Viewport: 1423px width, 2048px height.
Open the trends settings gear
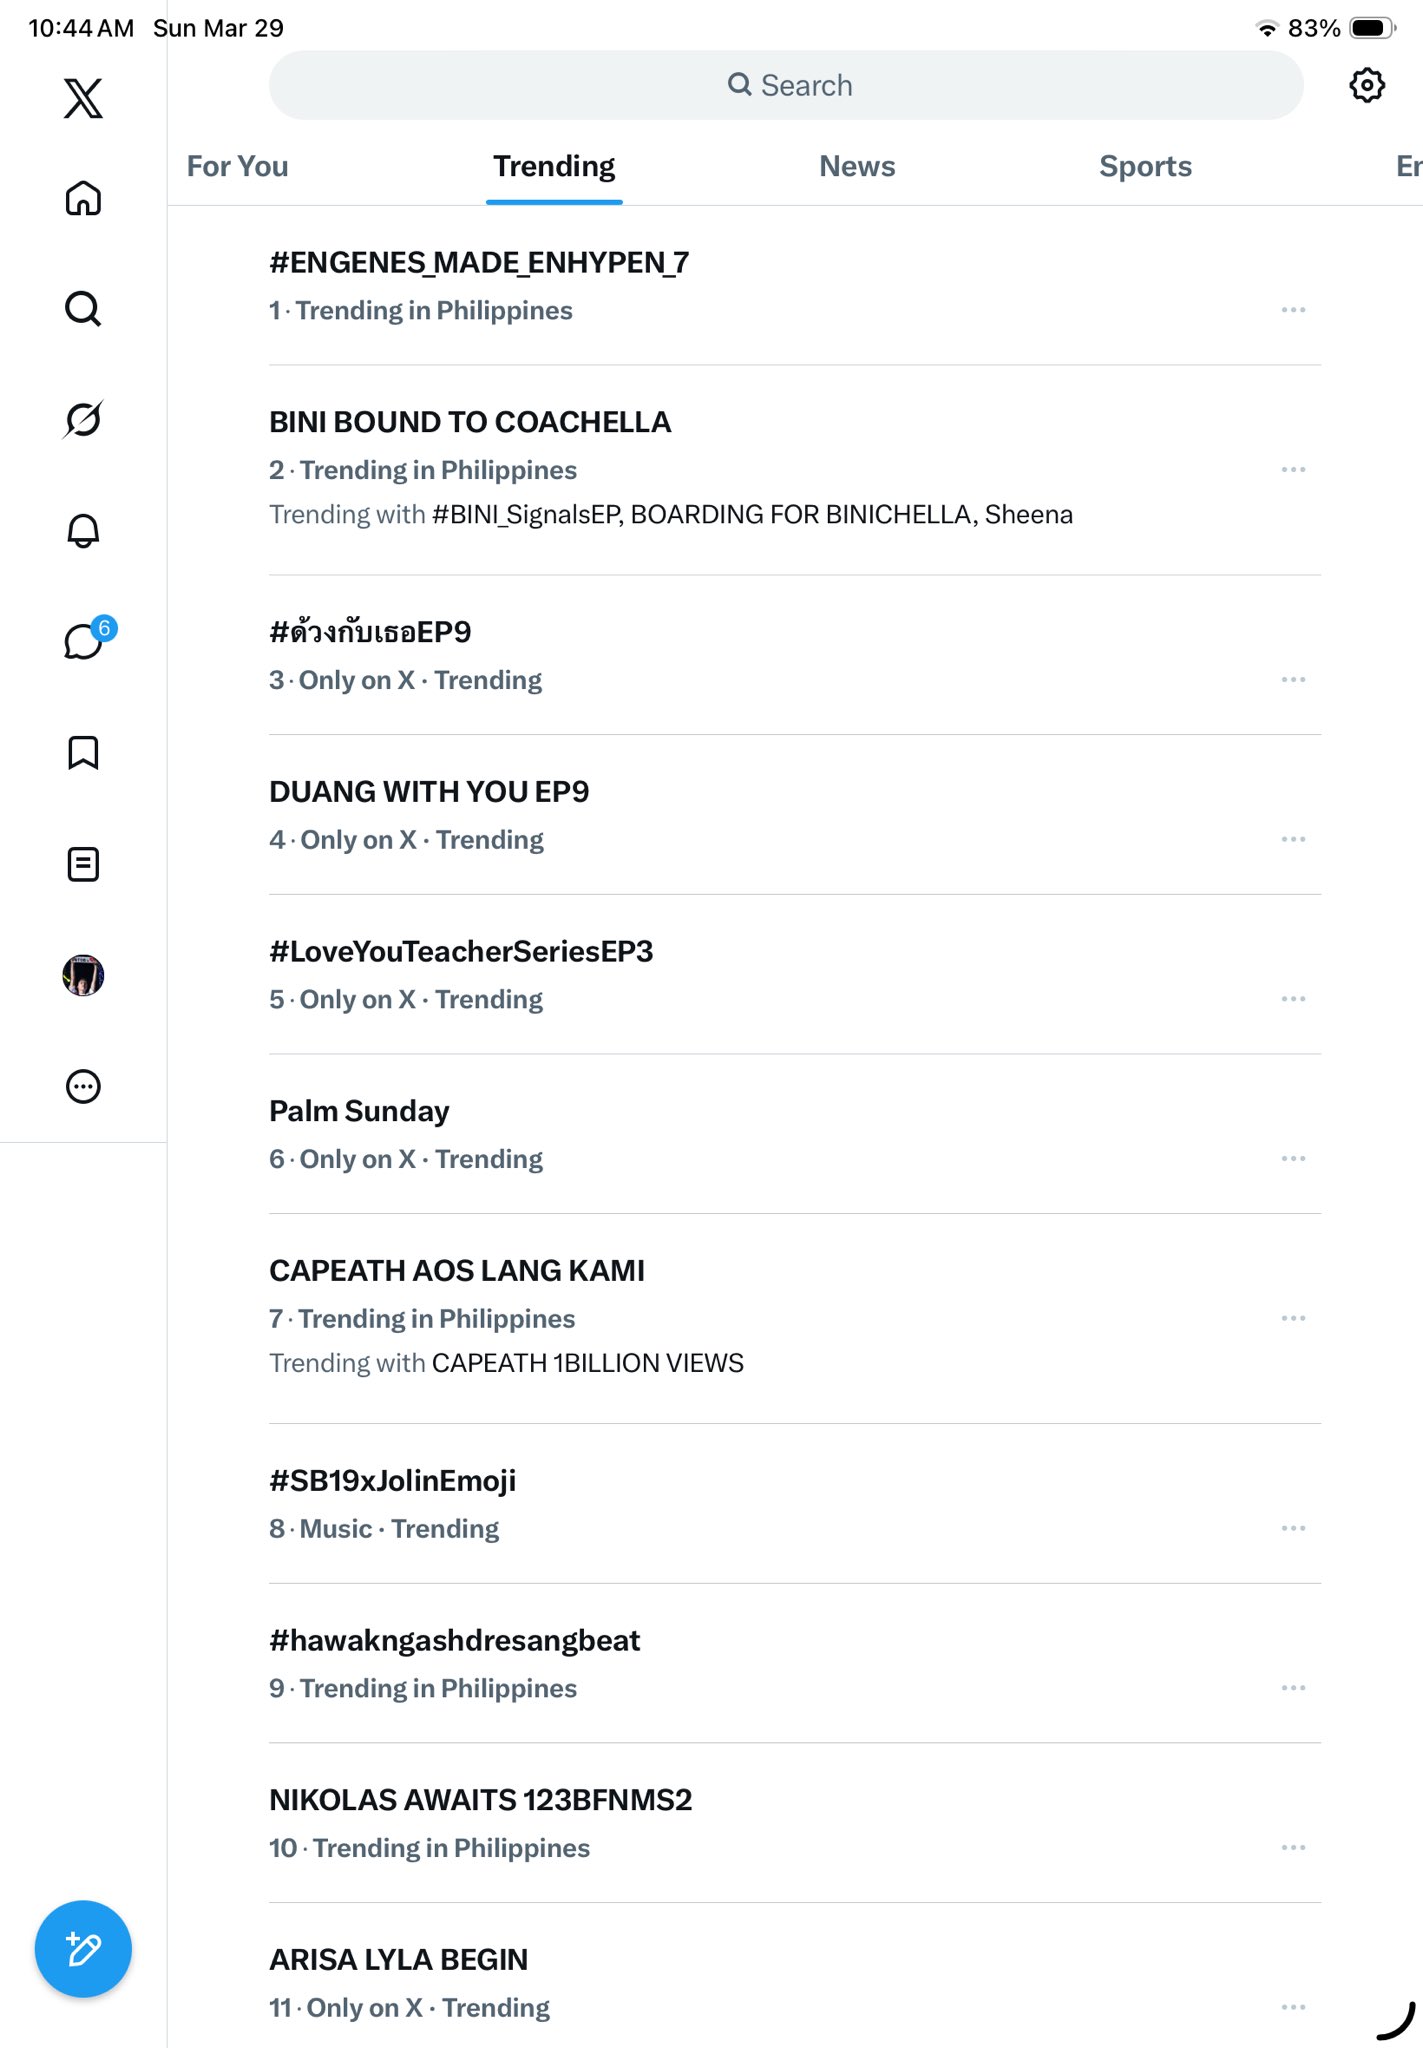1366,85
